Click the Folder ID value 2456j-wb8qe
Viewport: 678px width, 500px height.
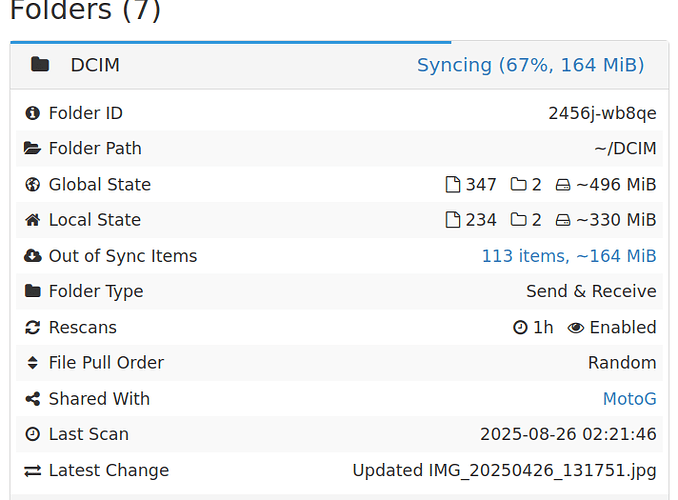[x=602, y=113]
